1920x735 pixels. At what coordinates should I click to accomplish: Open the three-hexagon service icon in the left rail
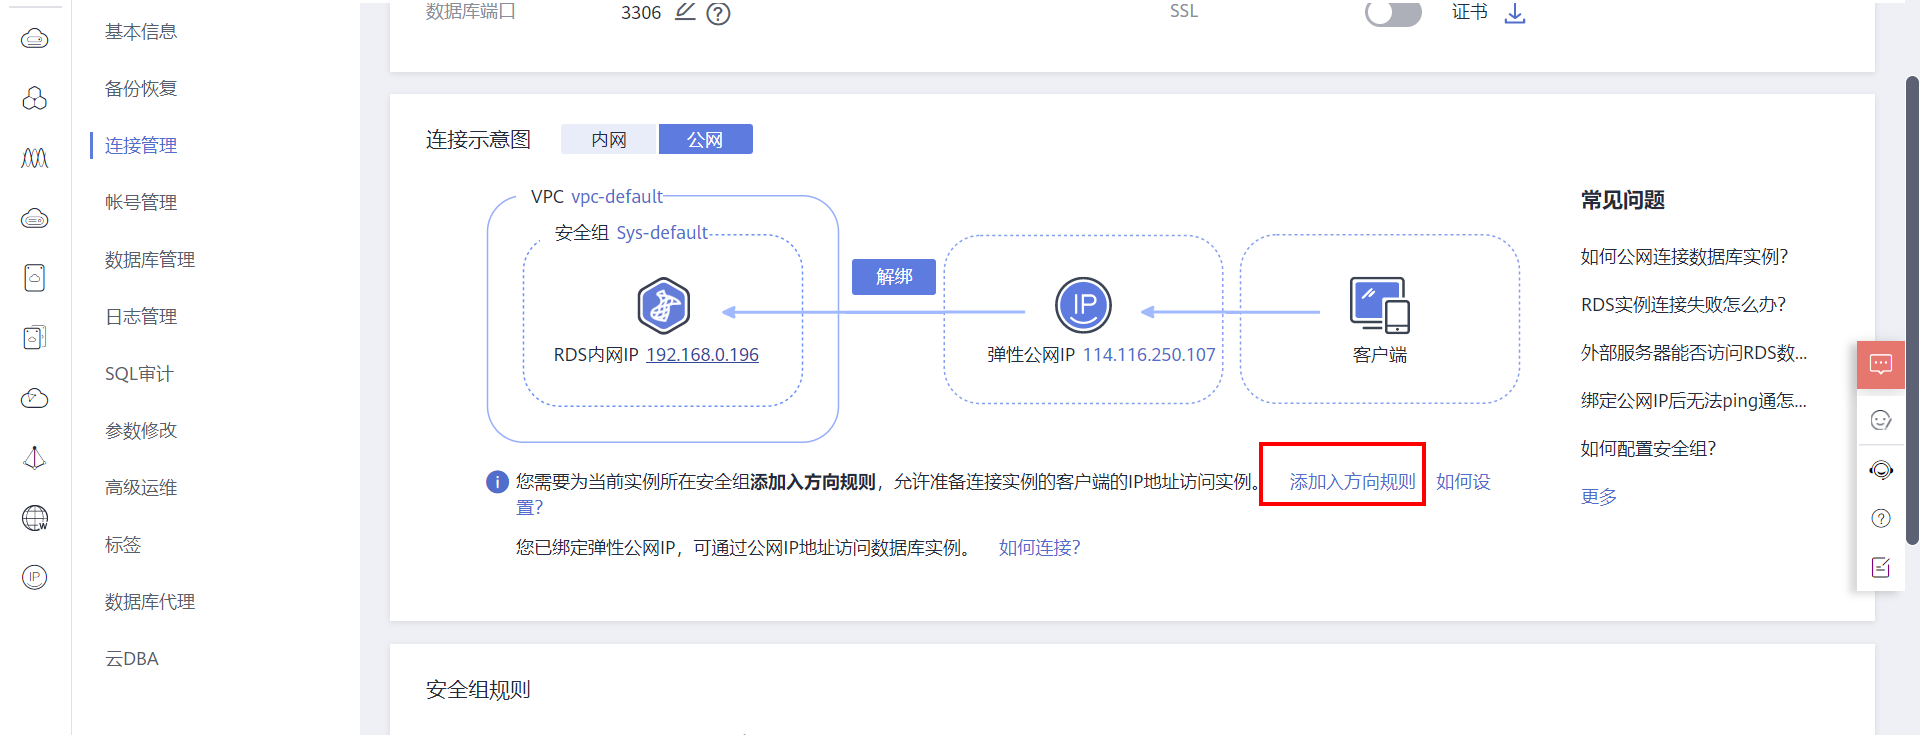pos(35,98)
